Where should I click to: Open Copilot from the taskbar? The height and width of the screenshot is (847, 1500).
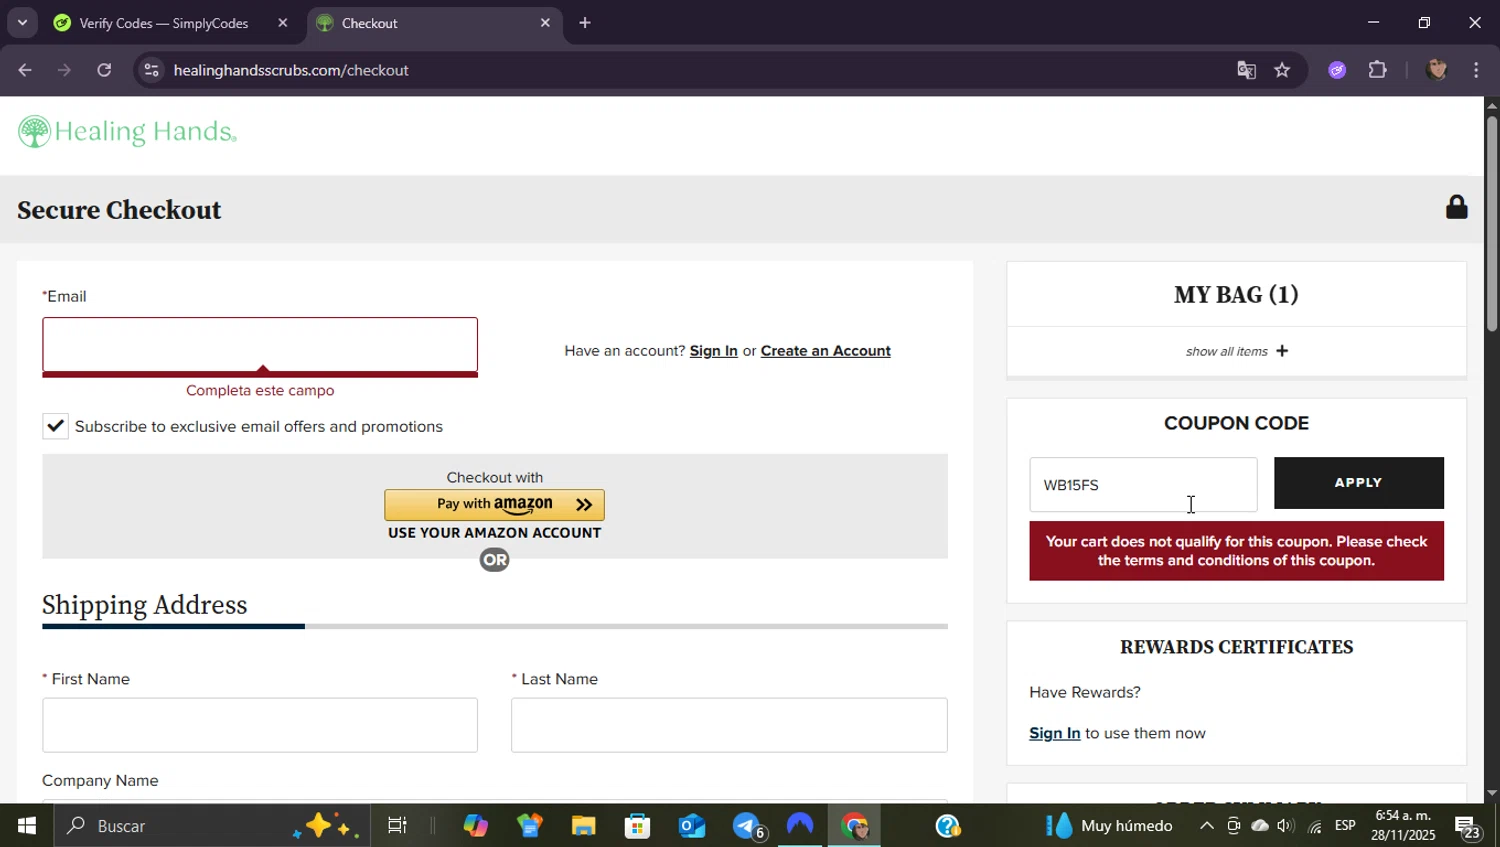[475, 826]
